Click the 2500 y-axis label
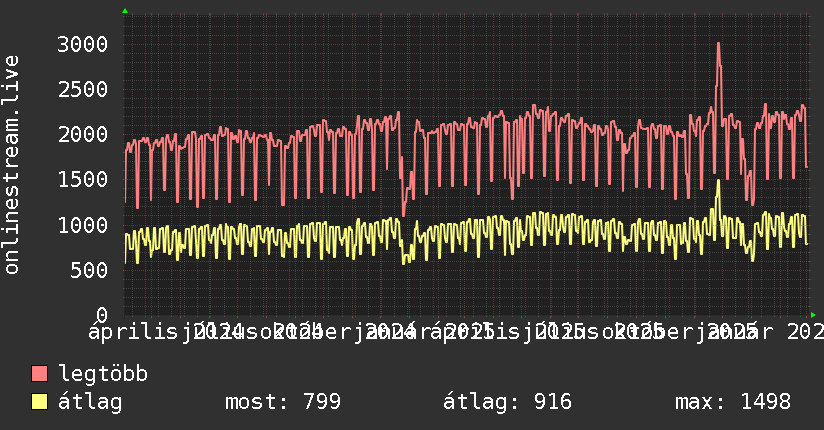This screenshot has height=430, width=824. (83, 89)
